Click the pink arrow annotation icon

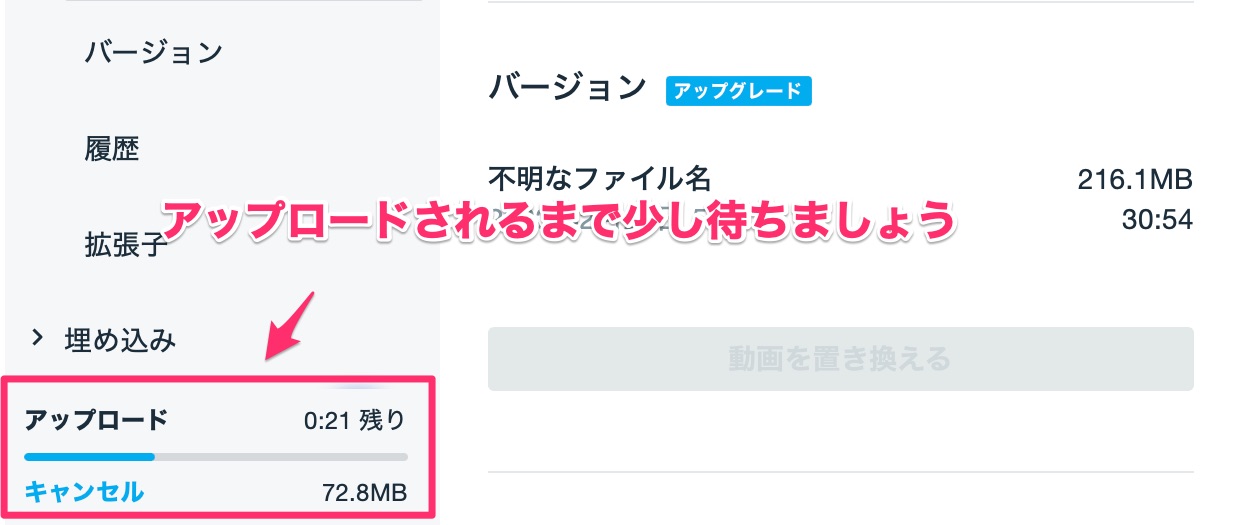290,325
